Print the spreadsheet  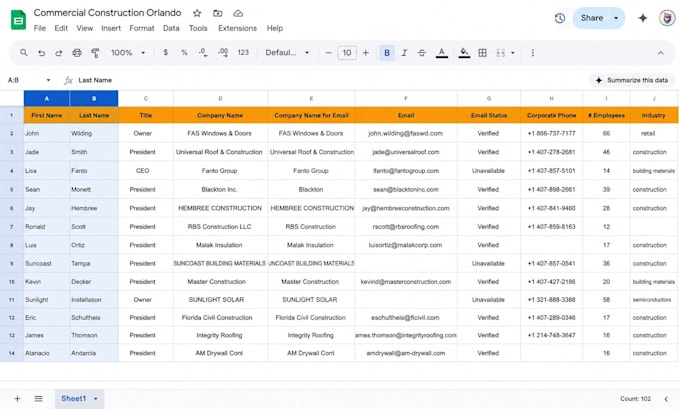coord(77,53)
